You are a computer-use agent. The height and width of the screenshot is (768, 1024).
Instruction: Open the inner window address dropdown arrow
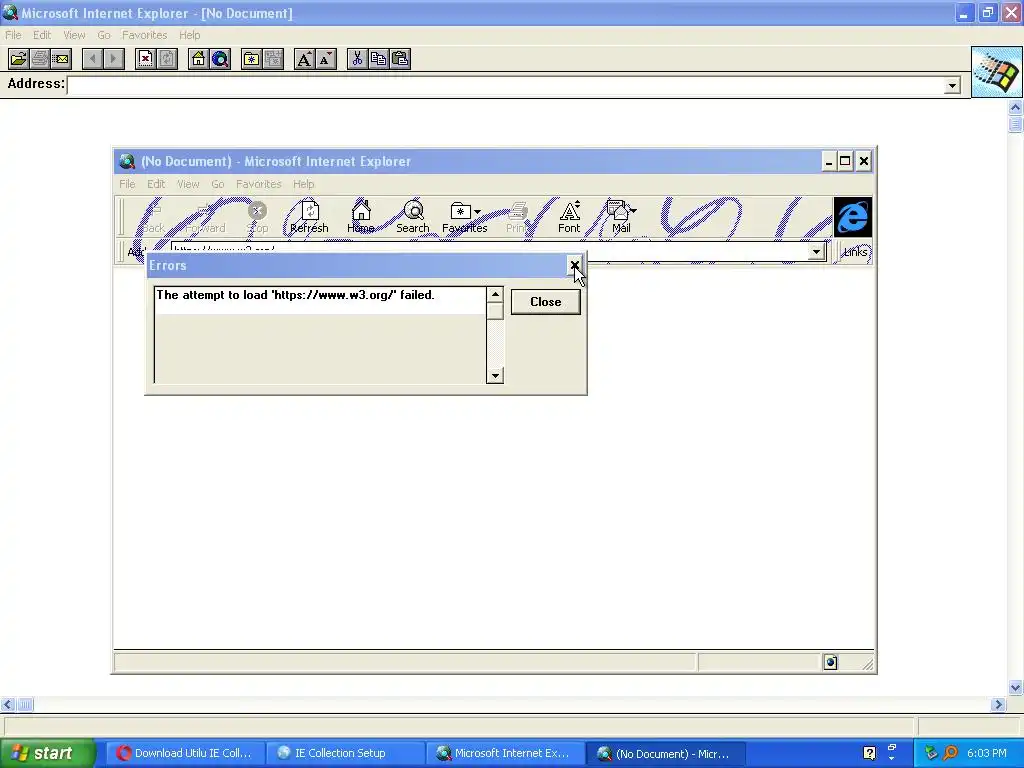[816, 252]
